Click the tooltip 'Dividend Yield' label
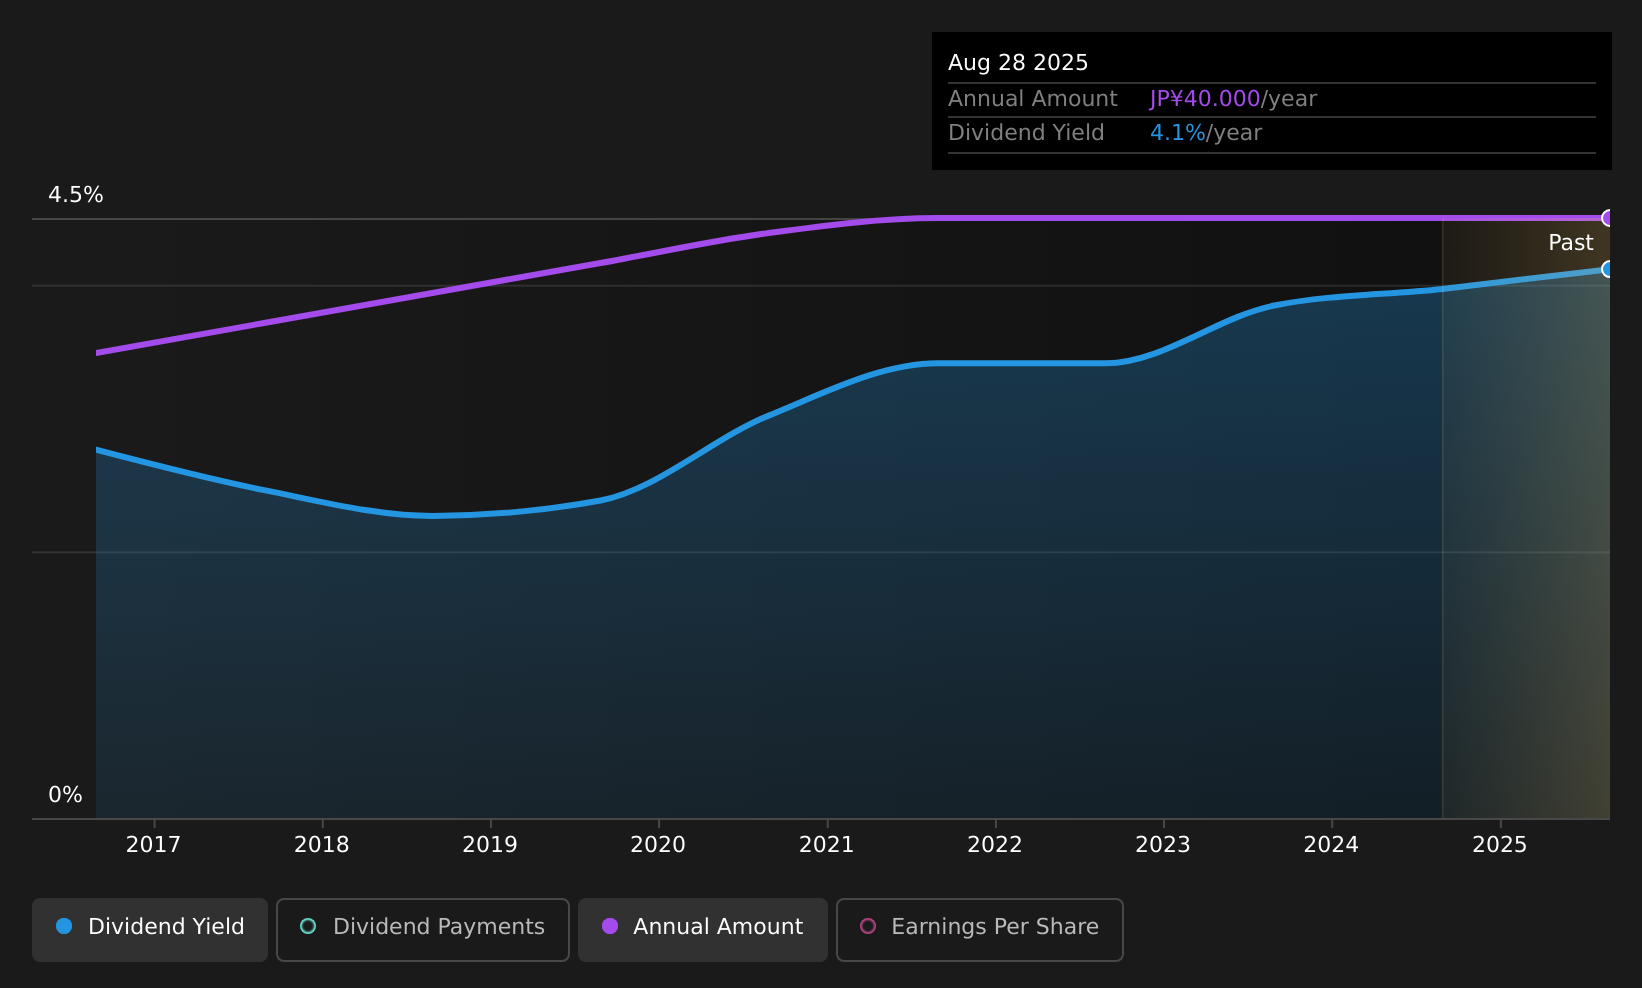This screenshot has width=1642, height=988. point(1026,133)
